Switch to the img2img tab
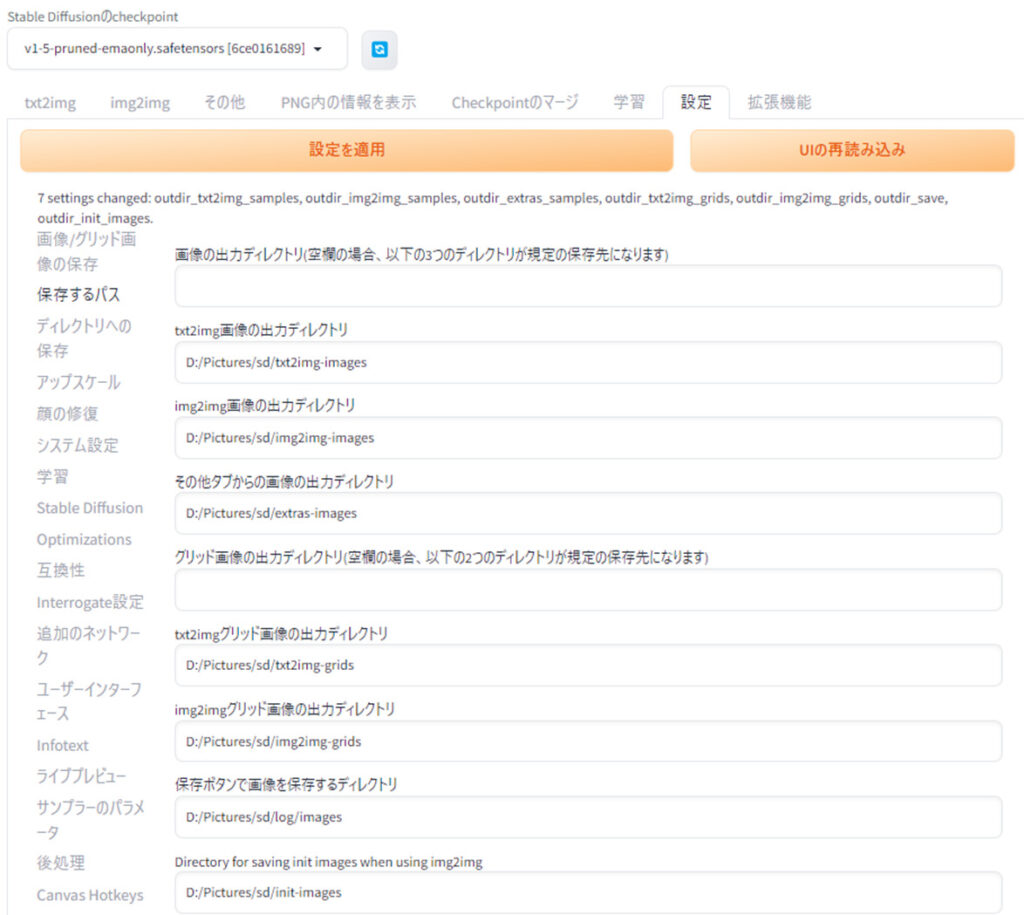 pos(140,102)
